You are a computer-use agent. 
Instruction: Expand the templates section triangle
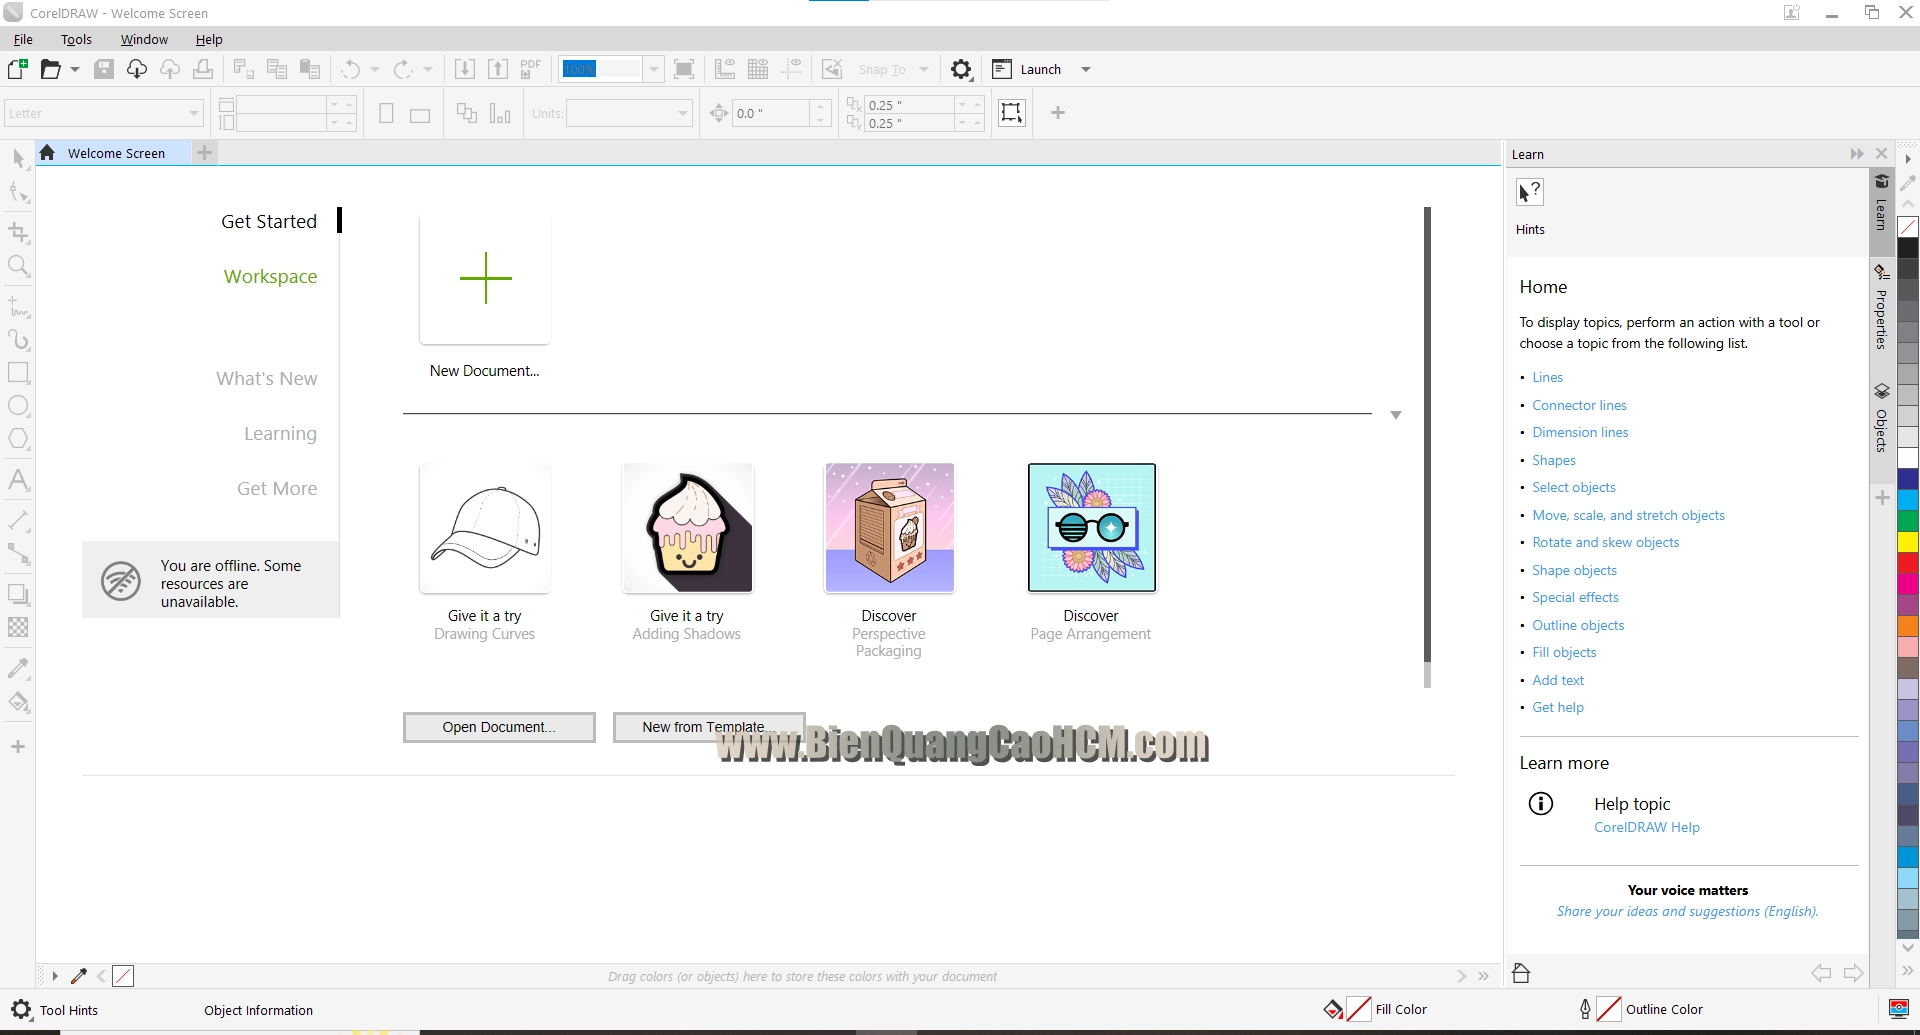tap(1396, 415)
